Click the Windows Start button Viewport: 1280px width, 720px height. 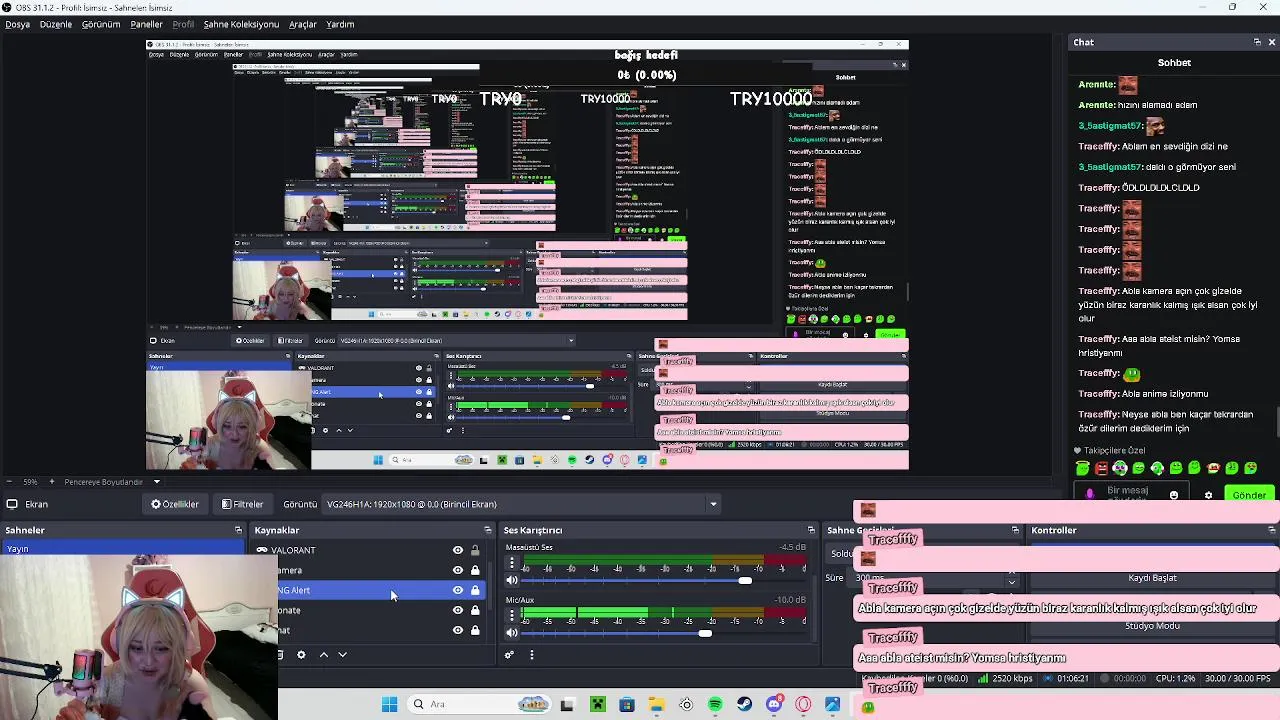click(389, 705)
